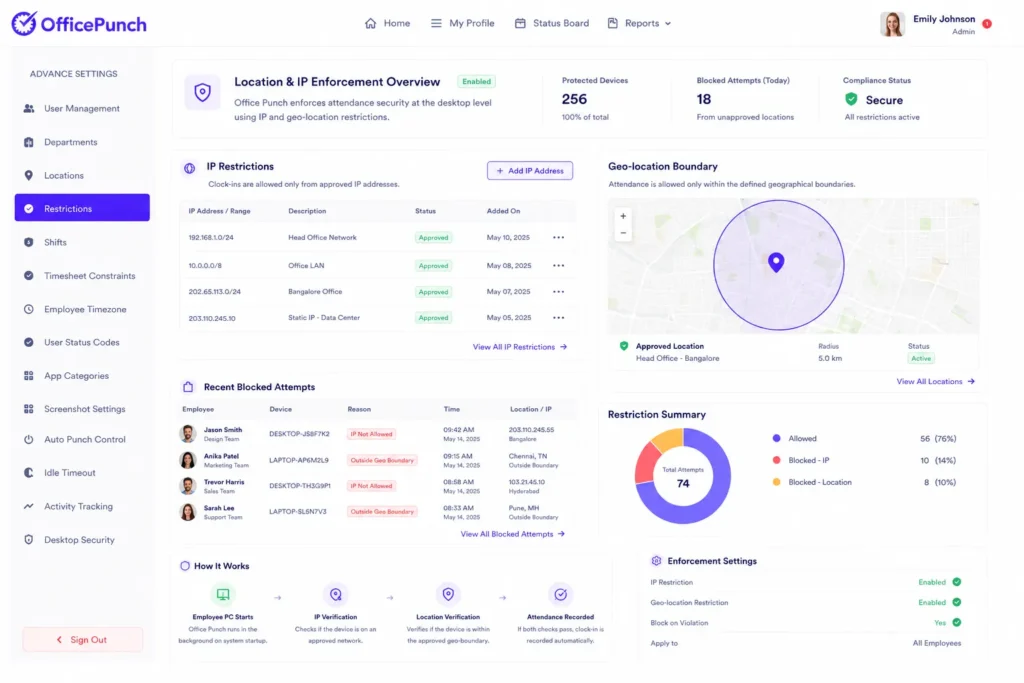Go to My Profile
The height and width of the screenshot is (683, 1024).
point(462,24)
